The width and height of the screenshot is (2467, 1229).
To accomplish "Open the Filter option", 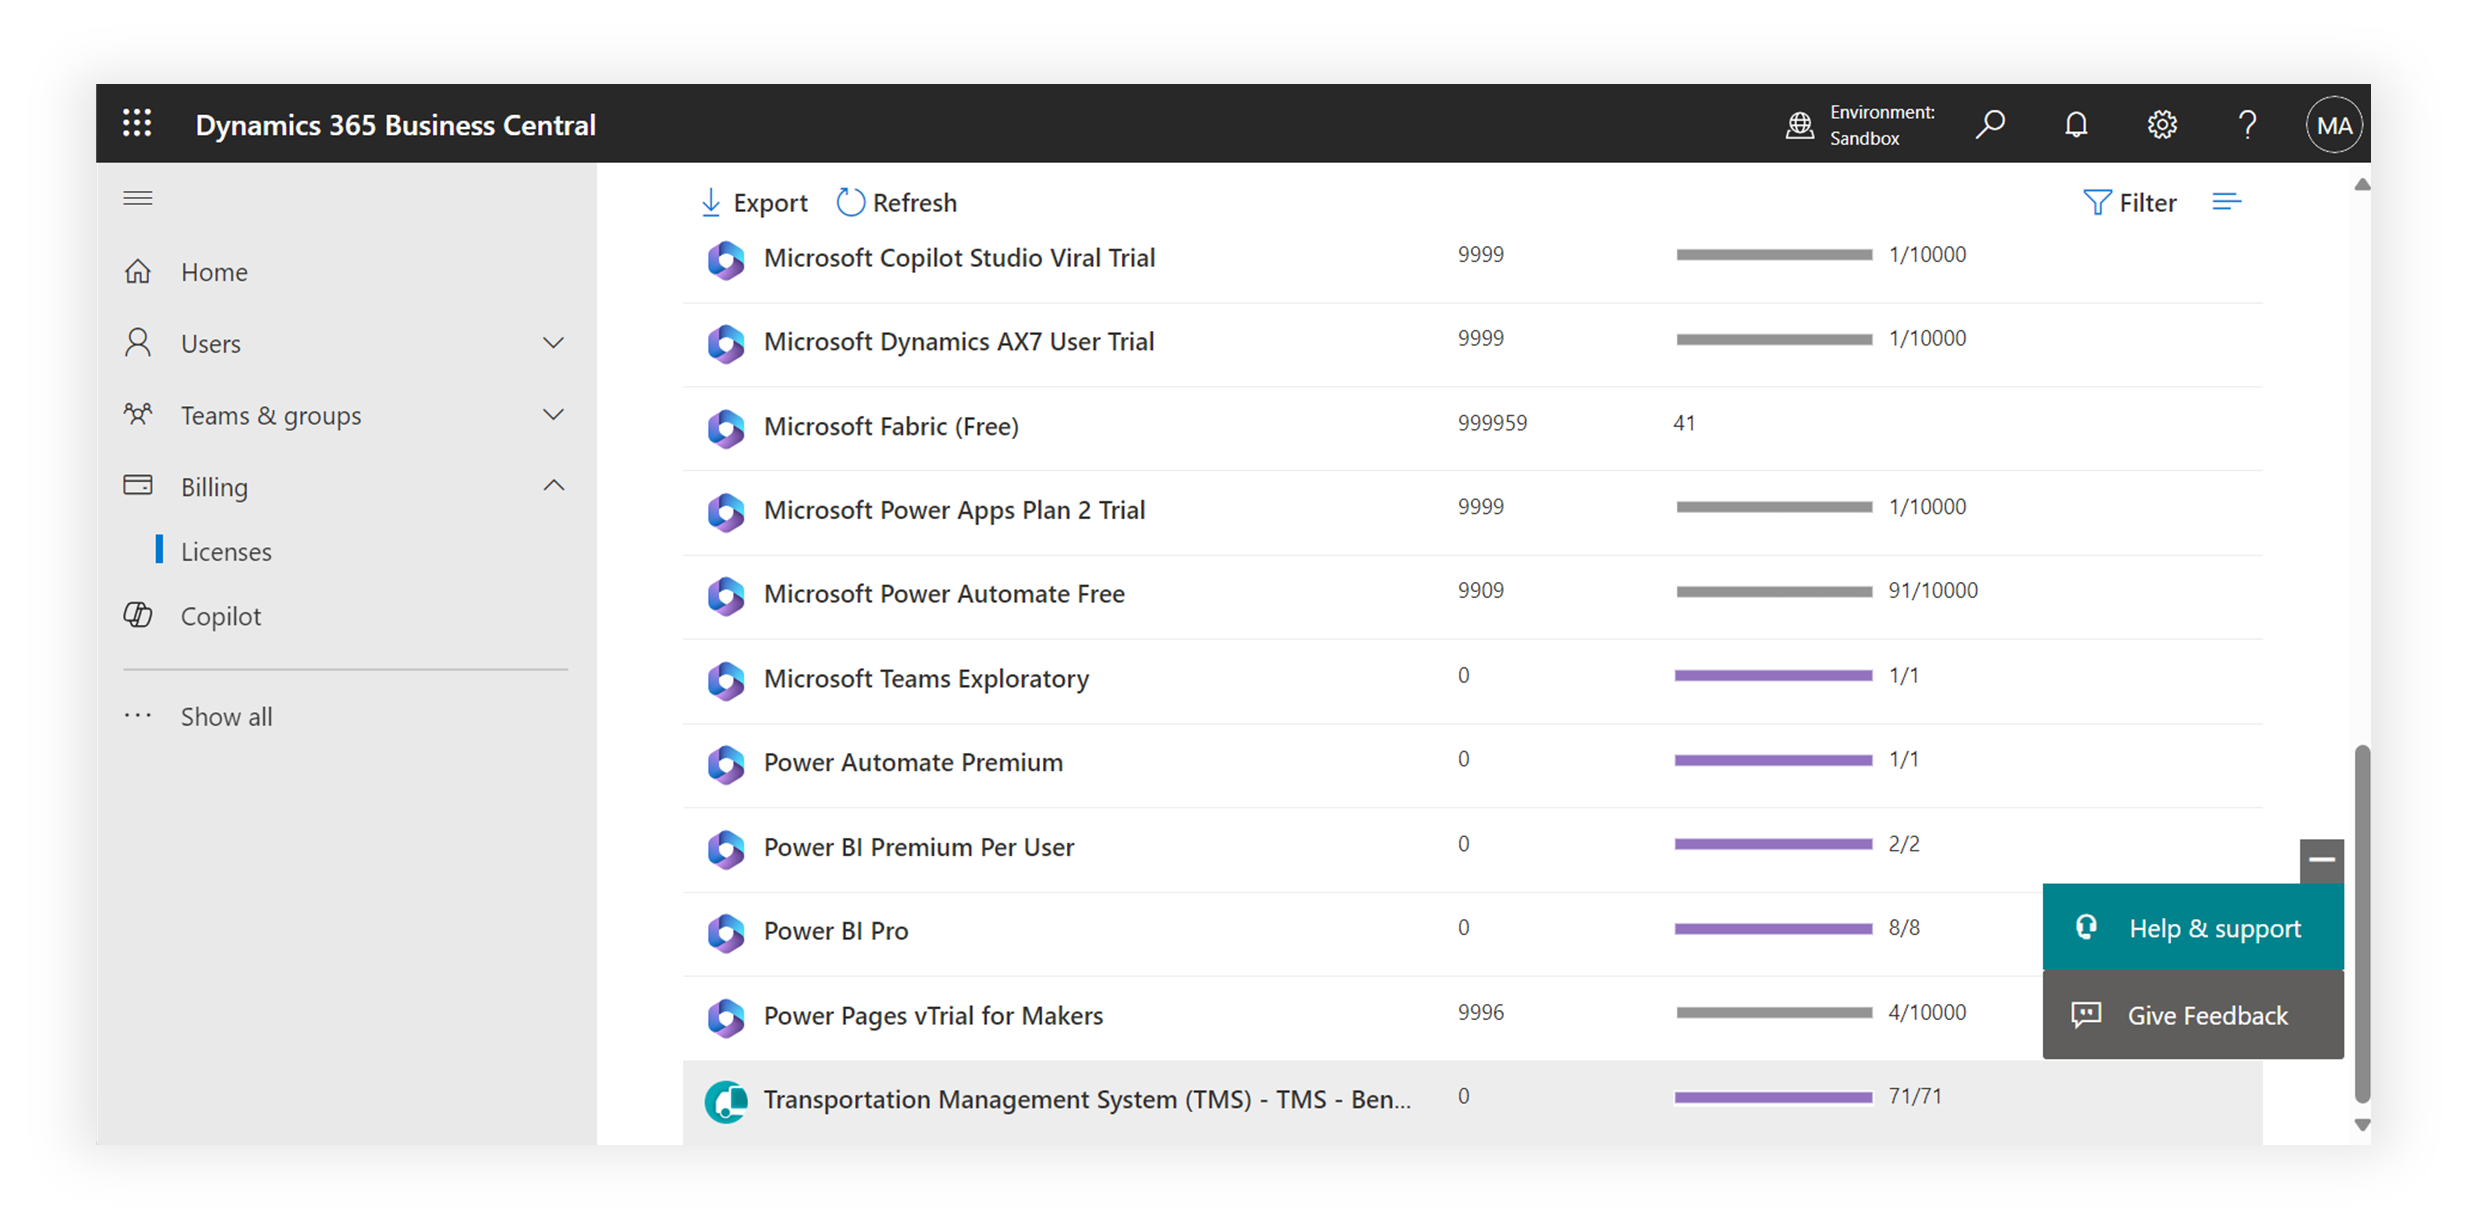I will click(x=2130, y=202).
